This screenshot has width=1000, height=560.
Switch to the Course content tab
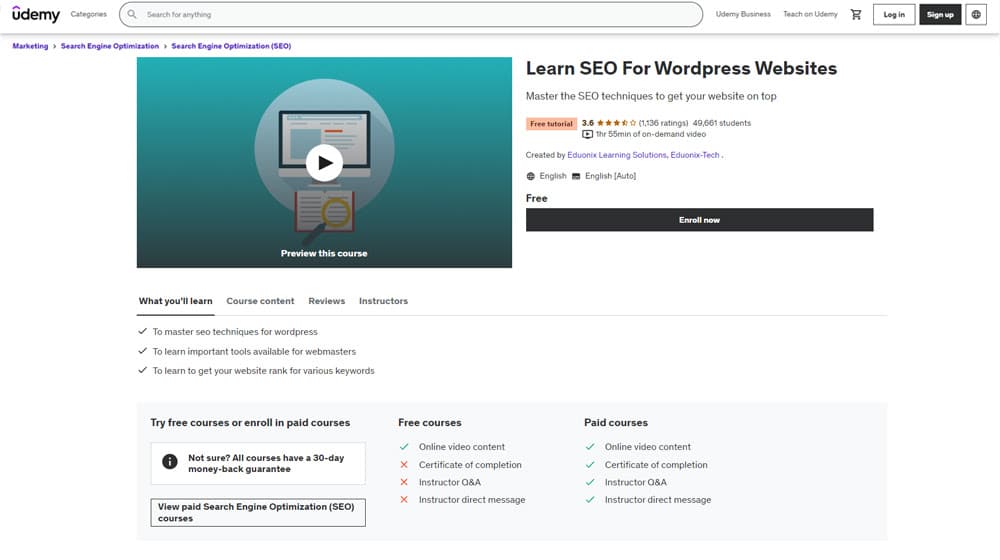click(x=260, y=301)
